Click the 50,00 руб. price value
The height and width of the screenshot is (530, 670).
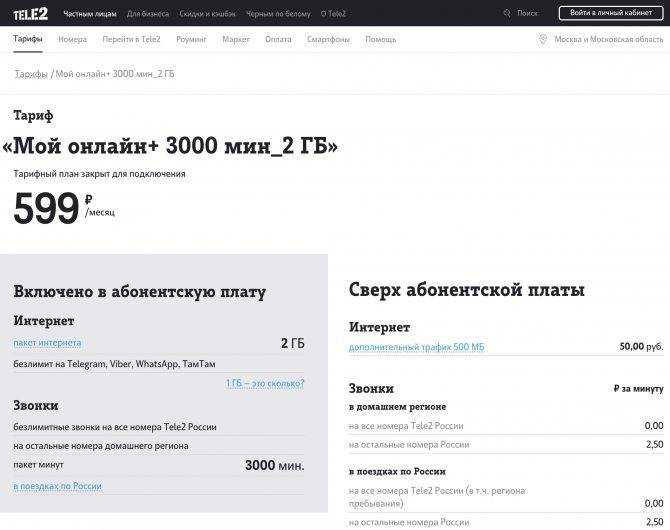click(641, 347)
